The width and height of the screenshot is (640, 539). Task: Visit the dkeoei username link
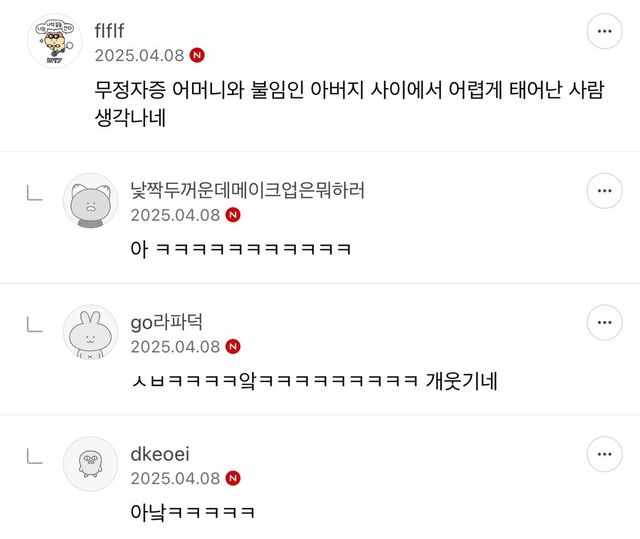coord(161,453)
